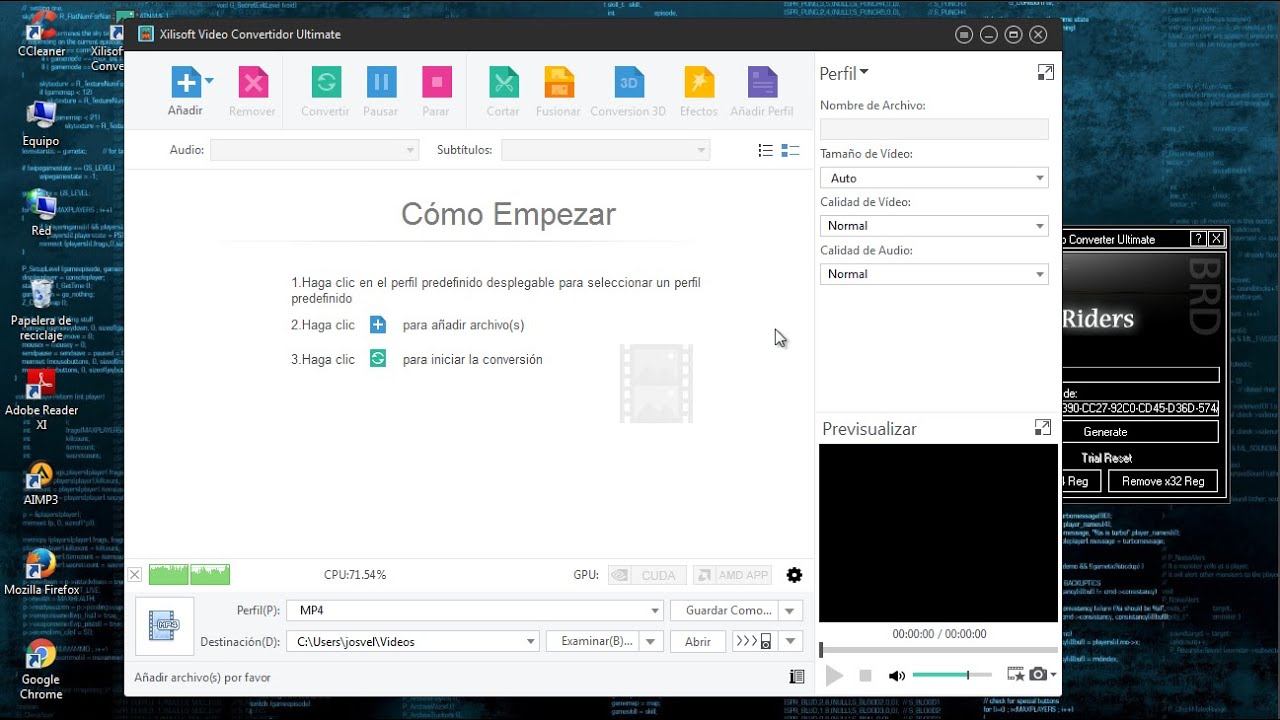Mute the preview with speaker icon
The width and height of the screenshot is (1280, 720).
click(x=897, y=676)
